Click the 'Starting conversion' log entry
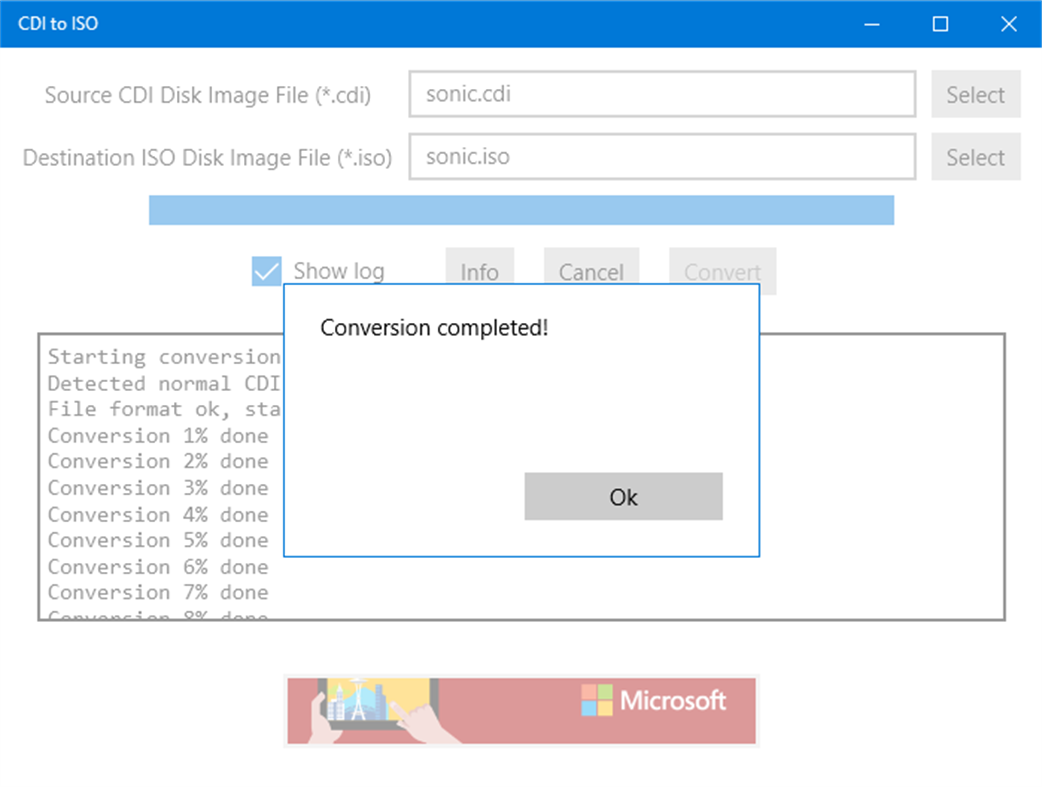 tap(163, 356)
